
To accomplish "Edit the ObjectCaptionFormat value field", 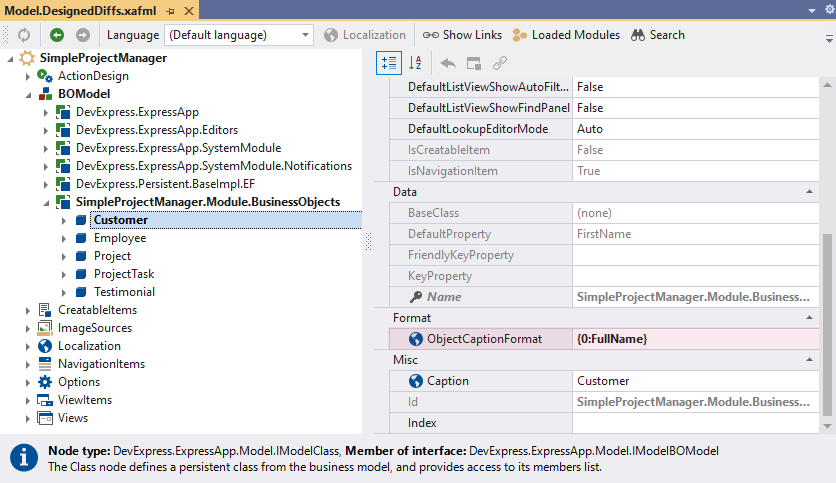I will coord(696,339).
